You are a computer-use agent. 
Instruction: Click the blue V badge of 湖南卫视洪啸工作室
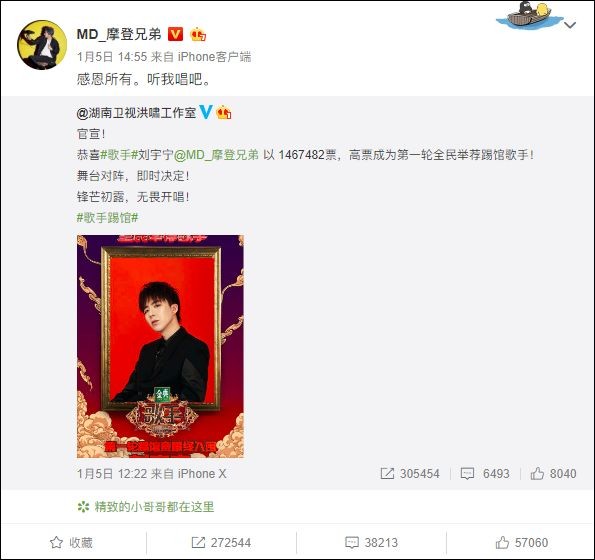click(206, 112)
